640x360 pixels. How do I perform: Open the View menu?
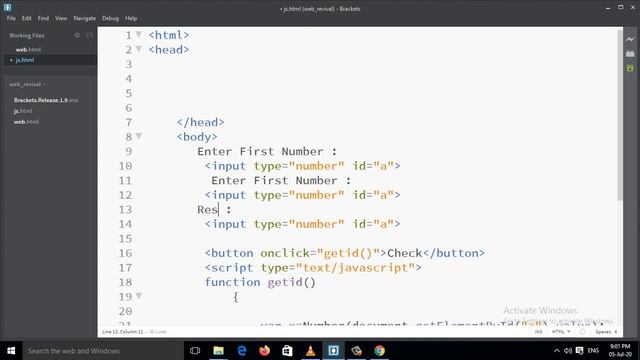pos(61,18)
